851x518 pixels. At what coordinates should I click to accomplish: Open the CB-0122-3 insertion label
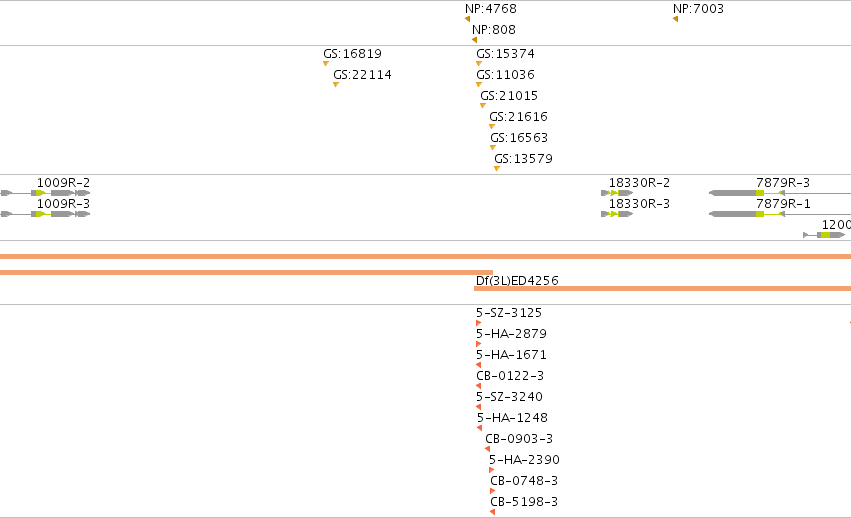510,376
